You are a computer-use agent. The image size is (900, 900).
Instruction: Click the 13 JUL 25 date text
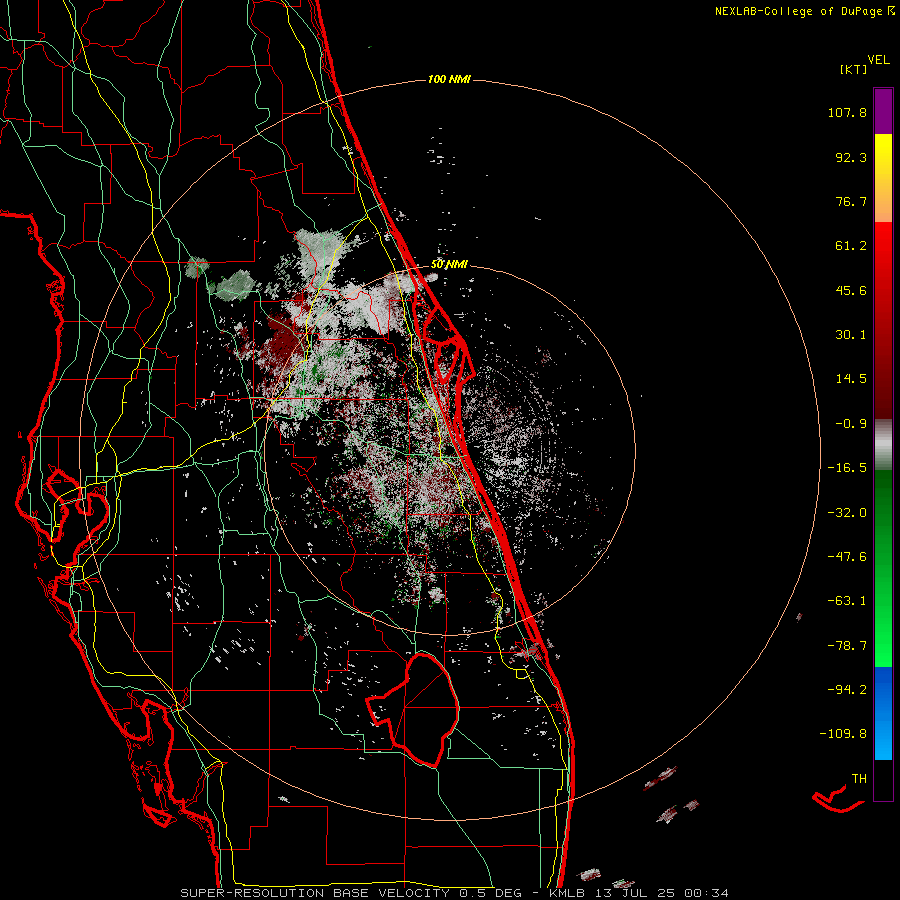[634, 893]
